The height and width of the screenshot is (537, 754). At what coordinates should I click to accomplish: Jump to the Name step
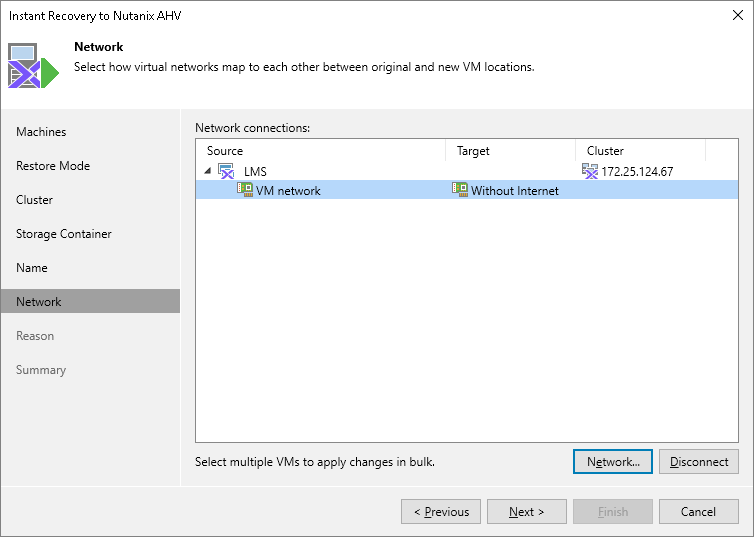pos(32,268)
